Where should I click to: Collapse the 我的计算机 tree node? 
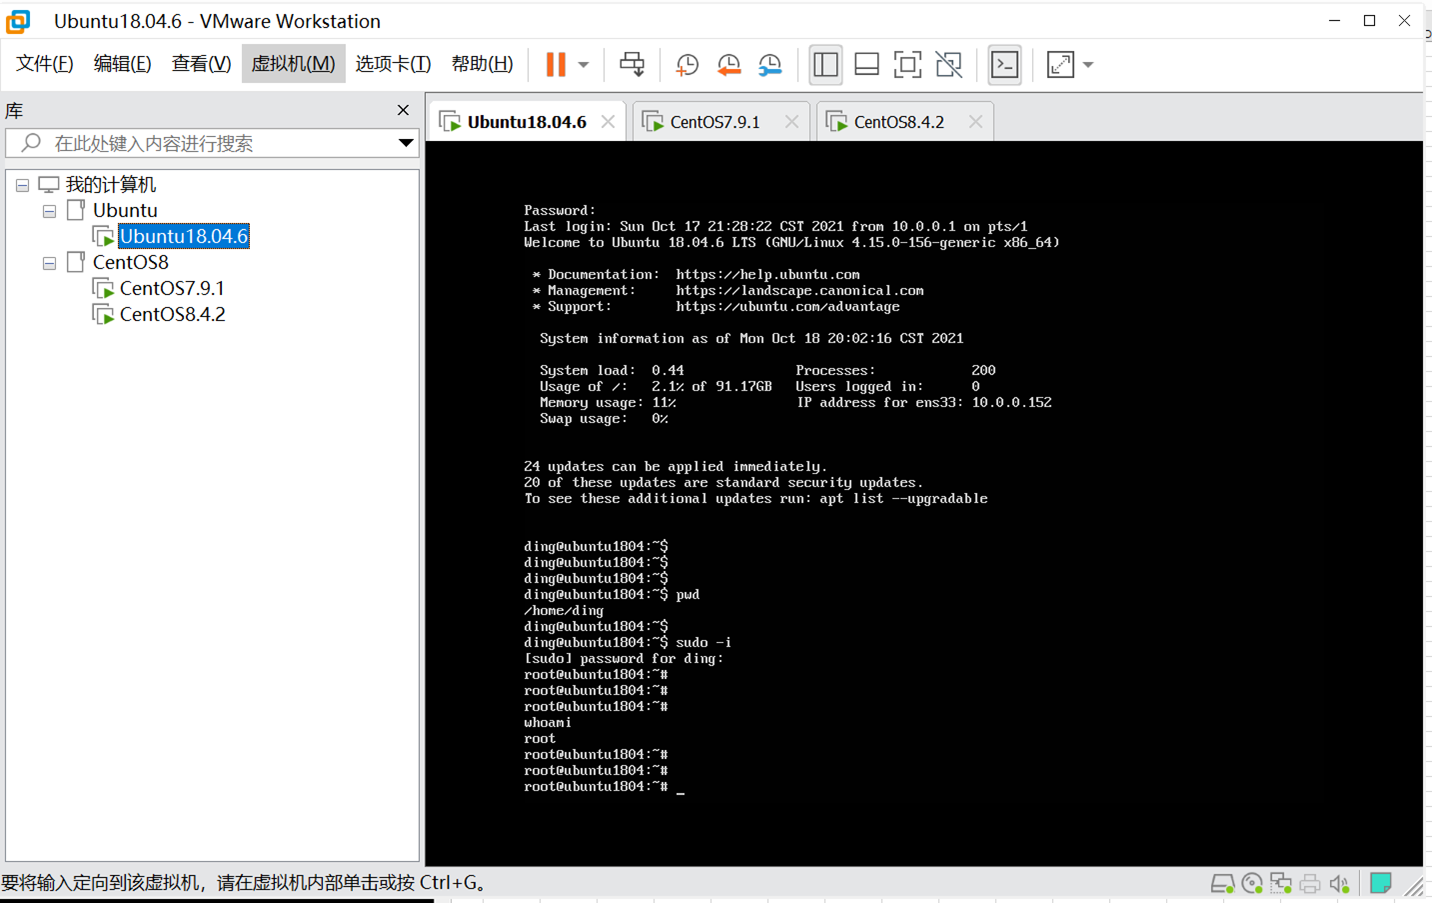tap(22, 185)
